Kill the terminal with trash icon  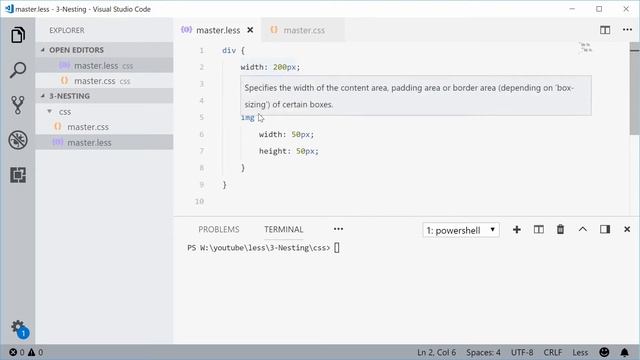560,230
